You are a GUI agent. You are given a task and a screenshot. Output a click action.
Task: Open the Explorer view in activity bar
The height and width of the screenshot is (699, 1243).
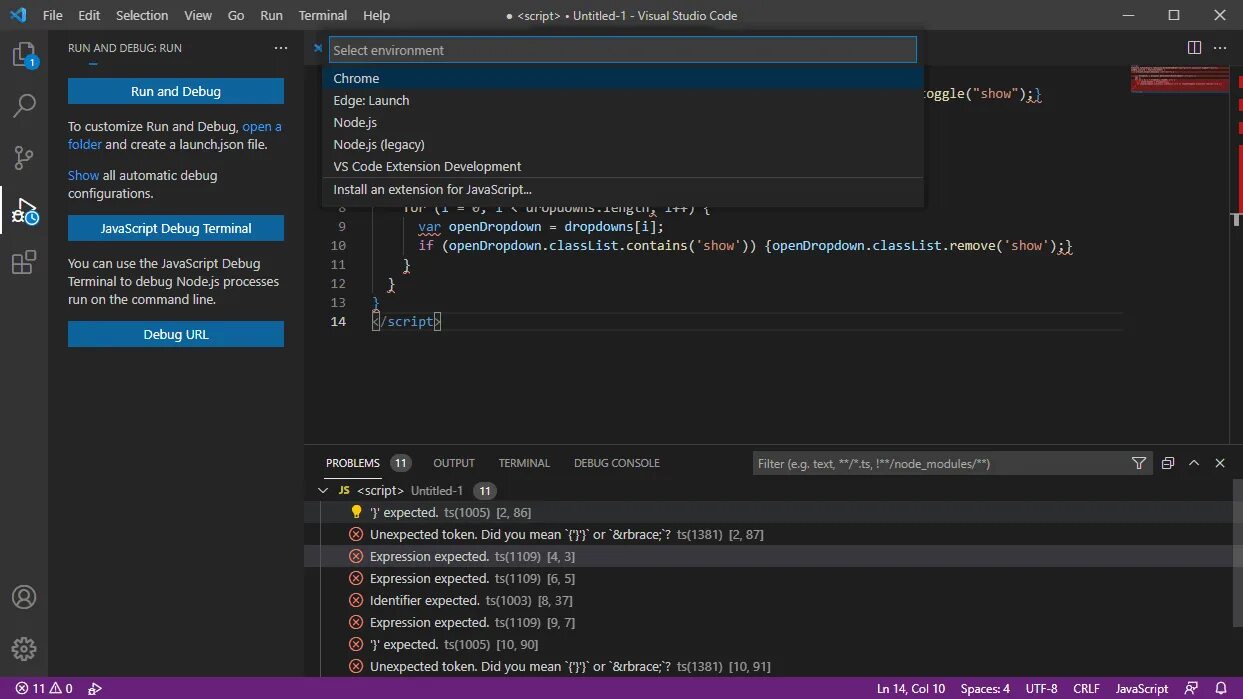(24, 55)
